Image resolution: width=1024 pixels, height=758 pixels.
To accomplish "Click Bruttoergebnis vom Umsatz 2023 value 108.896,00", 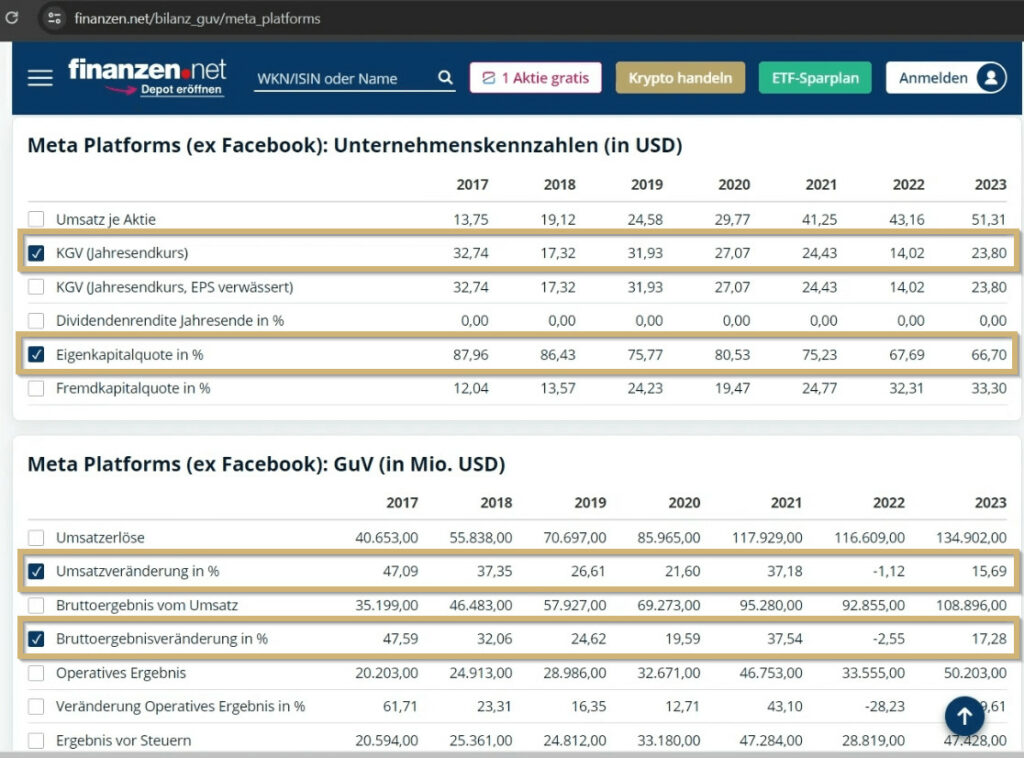I will coord(971,605).
